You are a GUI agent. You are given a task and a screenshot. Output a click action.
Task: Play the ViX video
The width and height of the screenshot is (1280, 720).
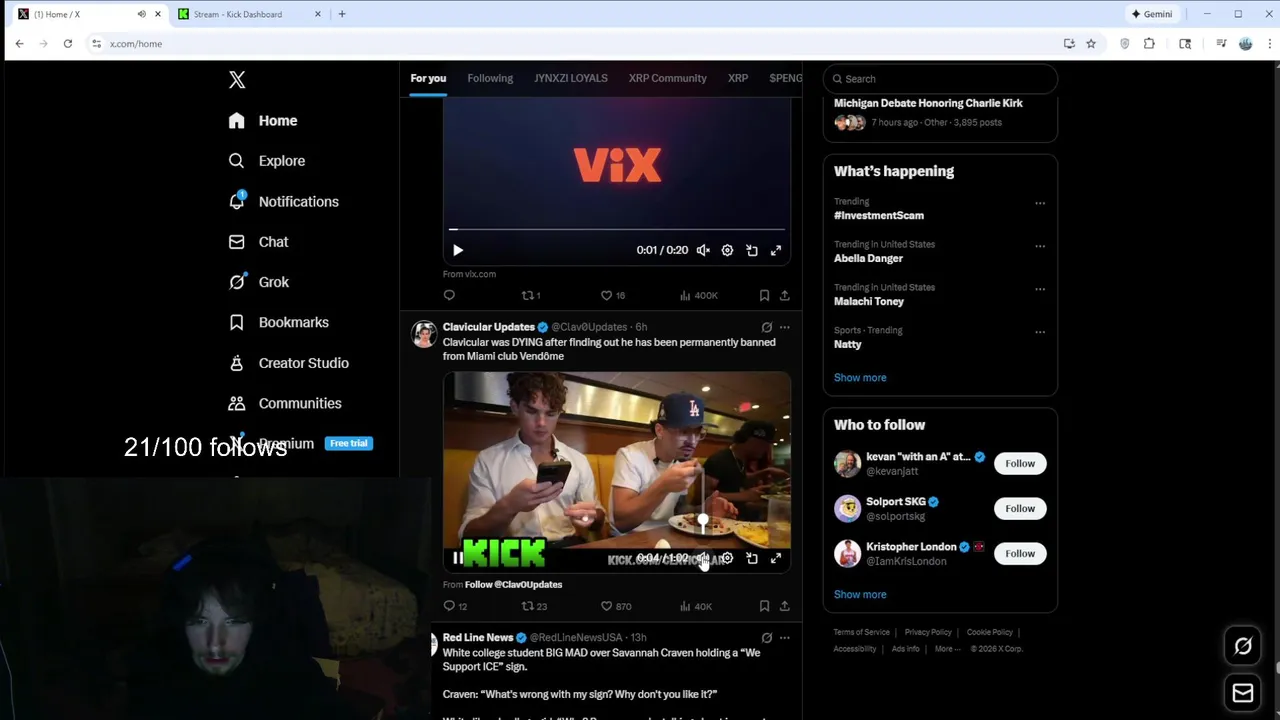coord(458,250)
